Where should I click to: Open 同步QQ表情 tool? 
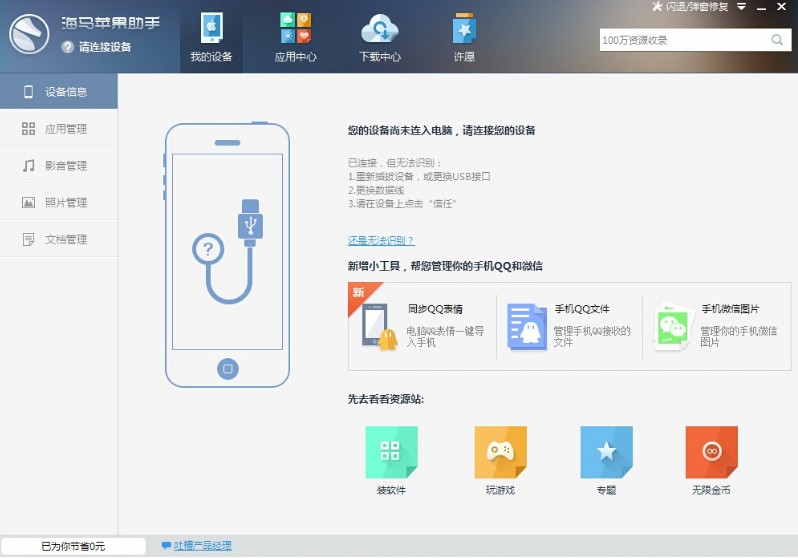pos(421,326)
